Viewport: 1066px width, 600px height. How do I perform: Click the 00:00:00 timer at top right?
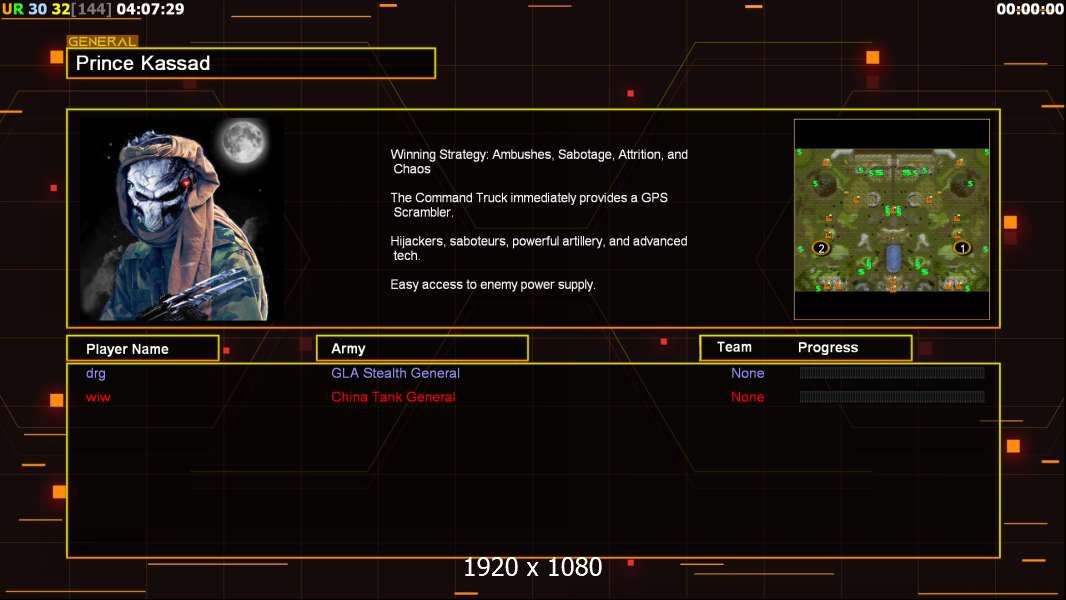click(x=1030, y=9)
